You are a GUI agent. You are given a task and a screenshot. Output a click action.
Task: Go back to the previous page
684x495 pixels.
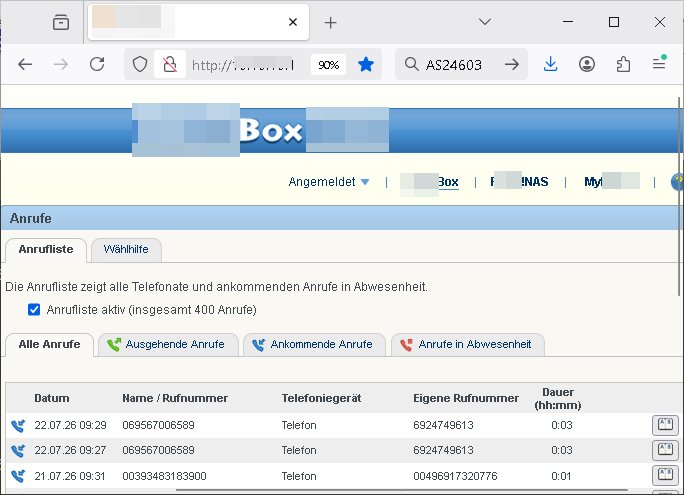coord(25,65)
